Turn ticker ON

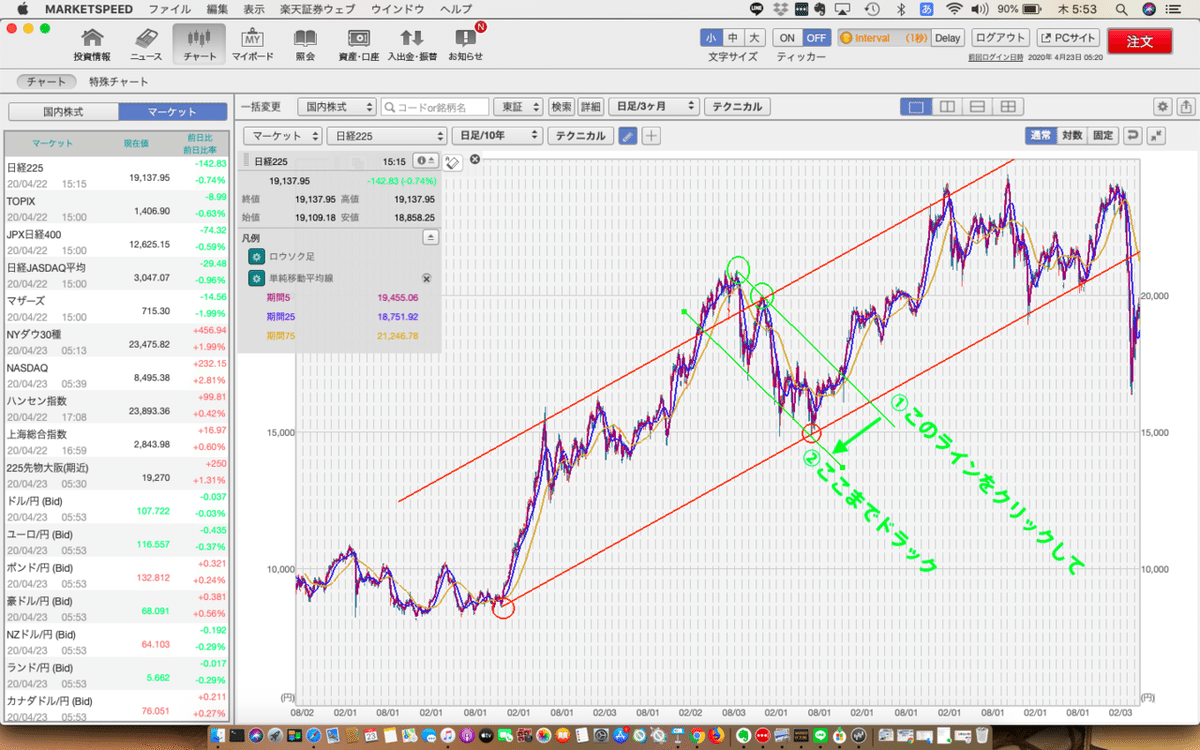pos(788,38)
